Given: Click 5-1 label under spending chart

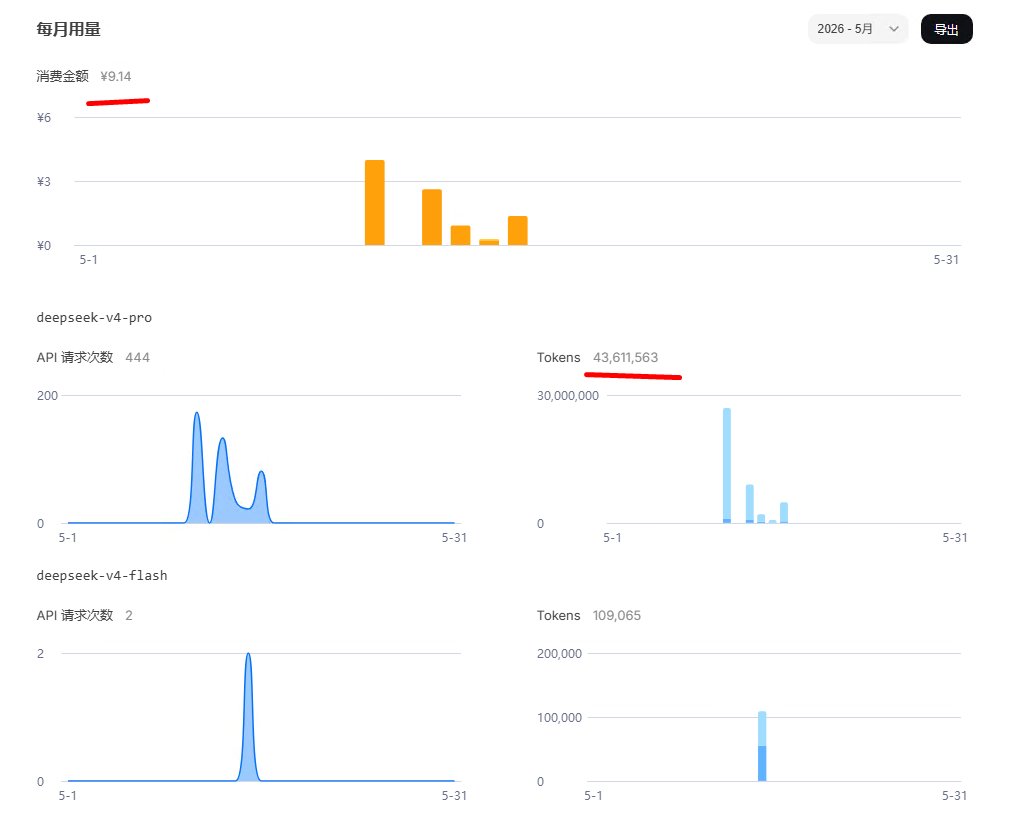Looking at the screenshot, I should [x=88, y=260].
